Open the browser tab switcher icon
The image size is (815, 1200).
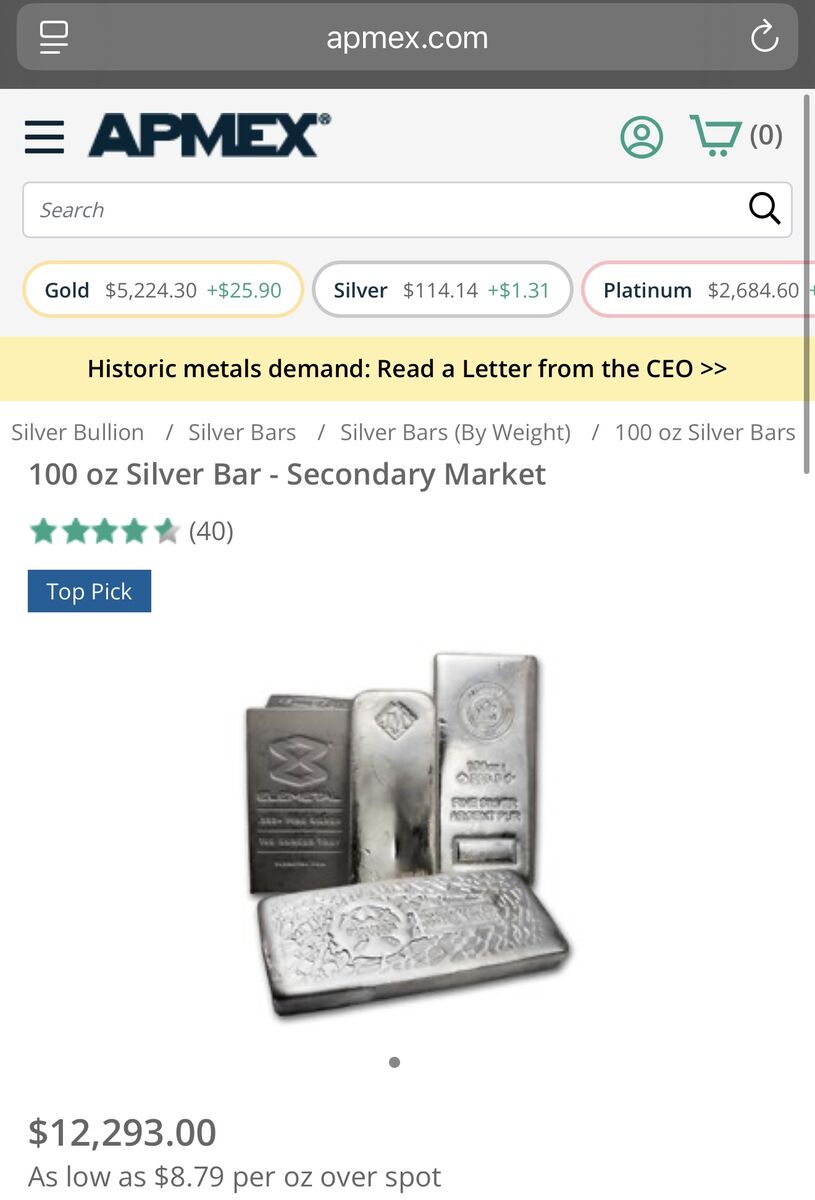(x=53, y=37)
